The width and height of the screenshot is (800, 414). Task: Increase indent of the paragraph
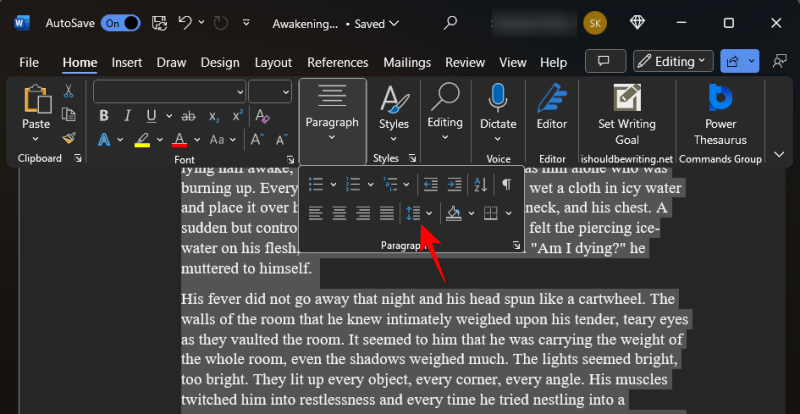[x=455, y=184]
